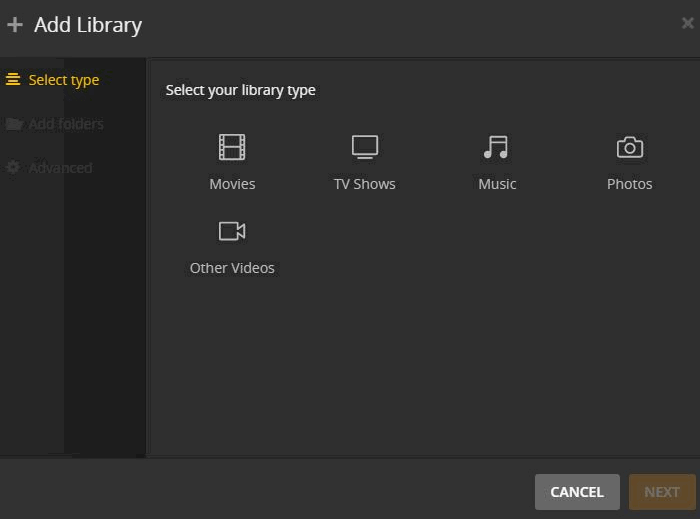Click the Add Library title text

click(x=88, y=25)
